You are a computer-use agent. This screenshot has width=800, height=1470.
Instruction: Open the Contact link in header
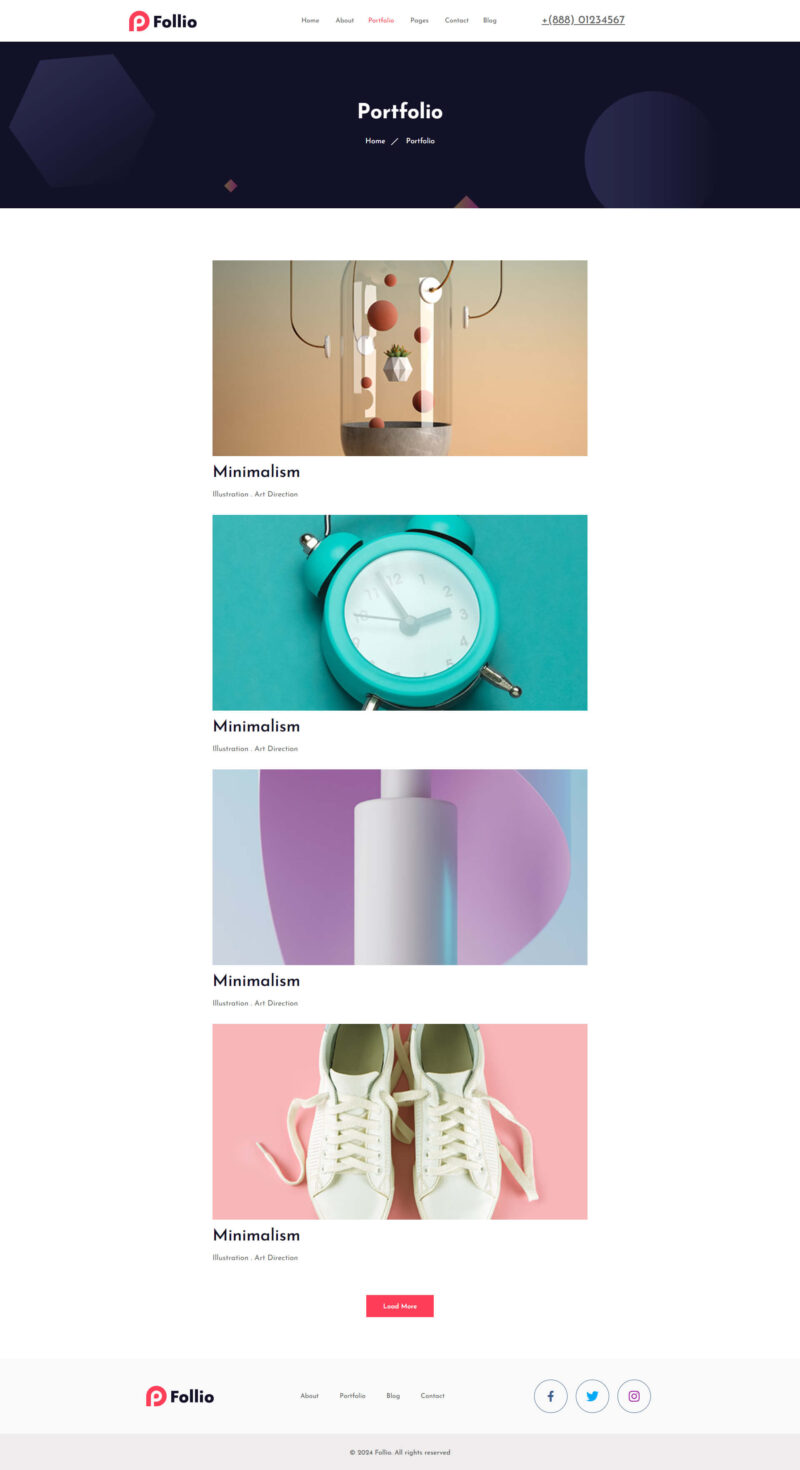pos(456,20)
